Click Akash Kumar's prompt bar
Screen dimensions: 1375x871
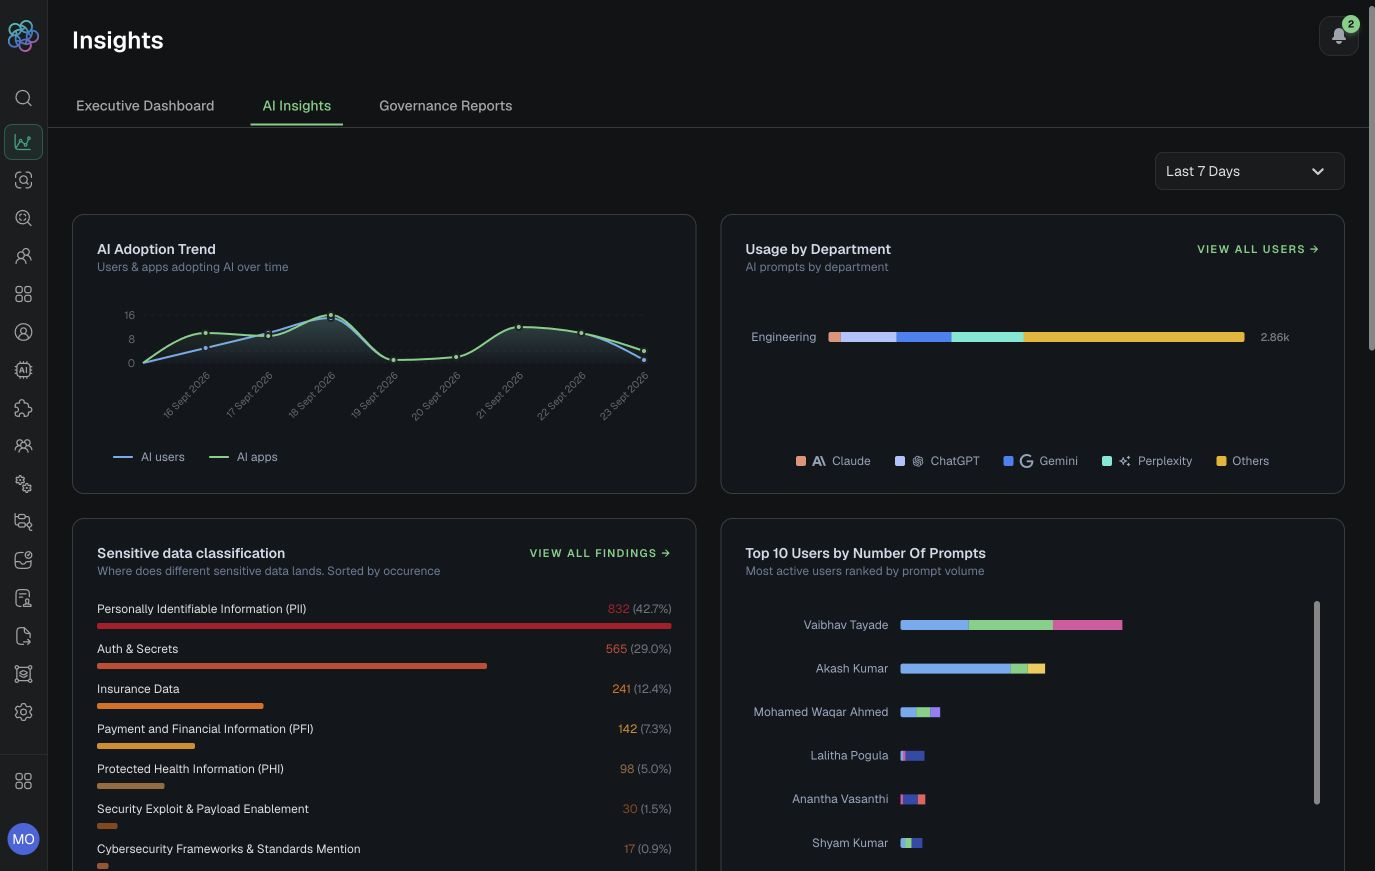click(972, 668)
